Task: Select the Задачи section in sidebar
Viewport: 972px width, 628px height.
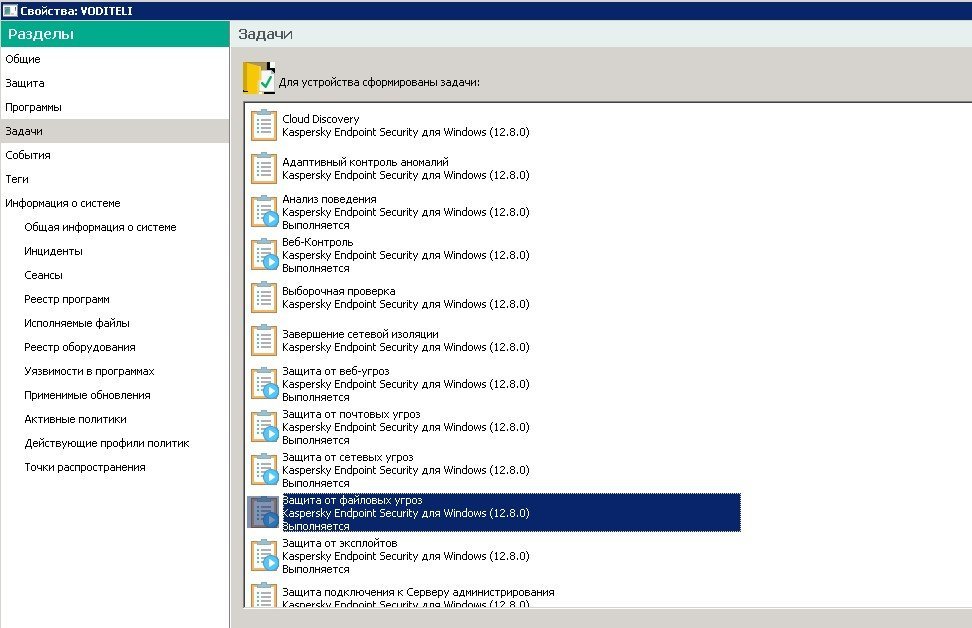Action: (115, 131)
